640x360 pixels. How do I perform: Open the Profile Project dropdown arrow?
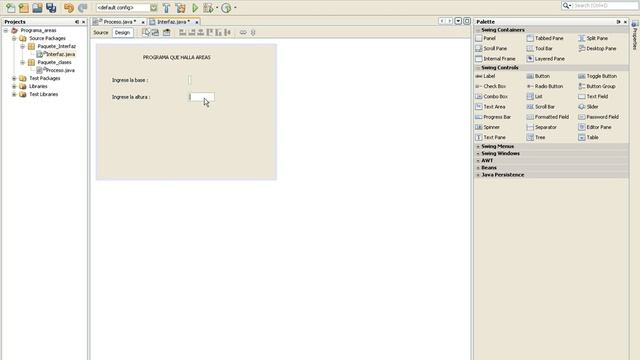[235, 7]
